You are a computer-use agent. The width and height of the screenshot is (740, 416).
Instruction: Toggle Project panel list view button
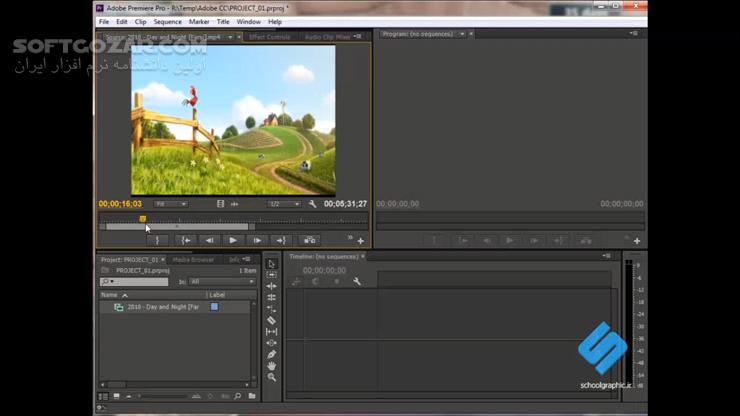103,396
